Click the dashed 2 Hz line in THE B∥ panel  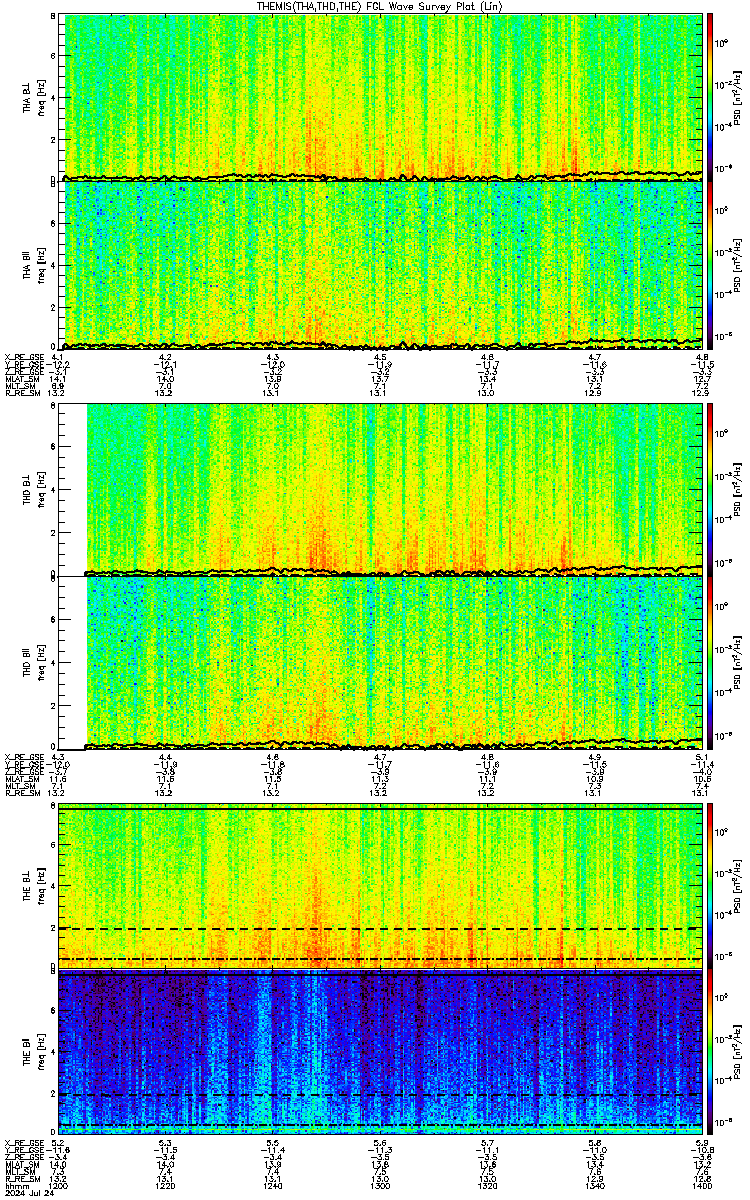pyautogui.click(x=382, y=1095)
